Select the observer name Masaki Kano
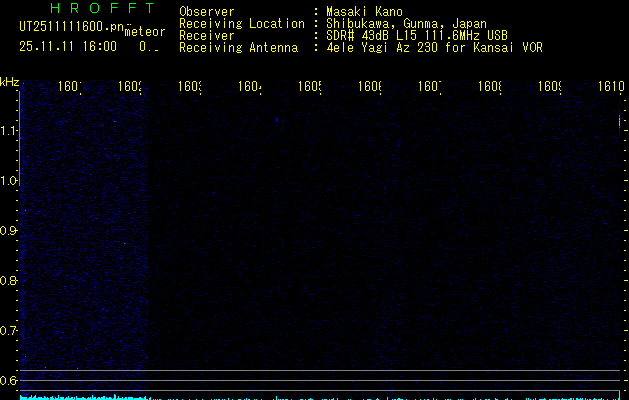The height and width of the screenshot is (400, 629). (x=364, y=12)
